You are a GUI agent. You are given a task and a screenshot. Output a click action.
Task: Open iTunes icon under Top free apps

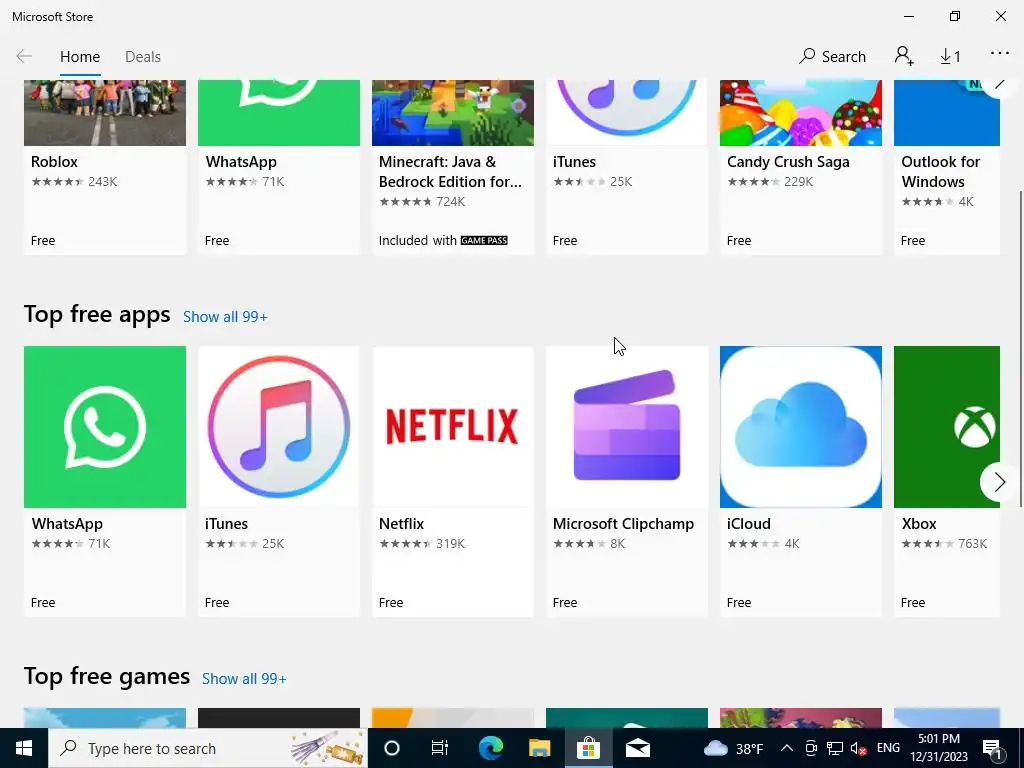click(x=279, y=427)
